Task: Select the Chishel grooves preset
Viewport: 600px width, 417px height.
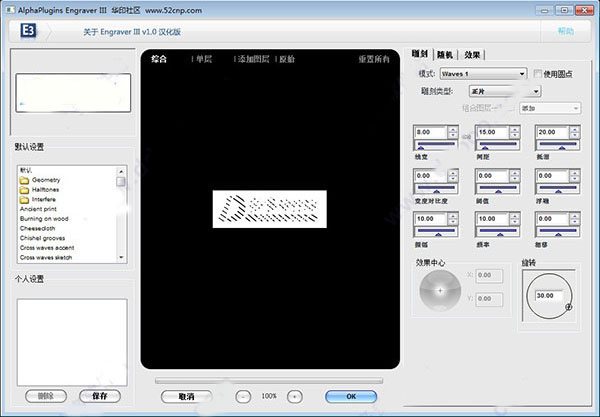Action: tap(42, 238)
